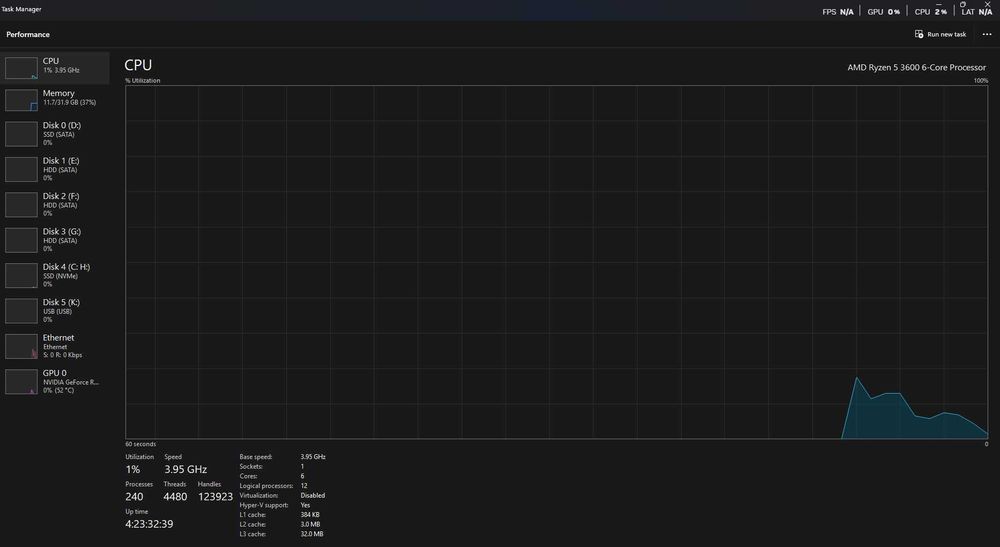Click the Up time value 4:23:32:39

point(149,524)
